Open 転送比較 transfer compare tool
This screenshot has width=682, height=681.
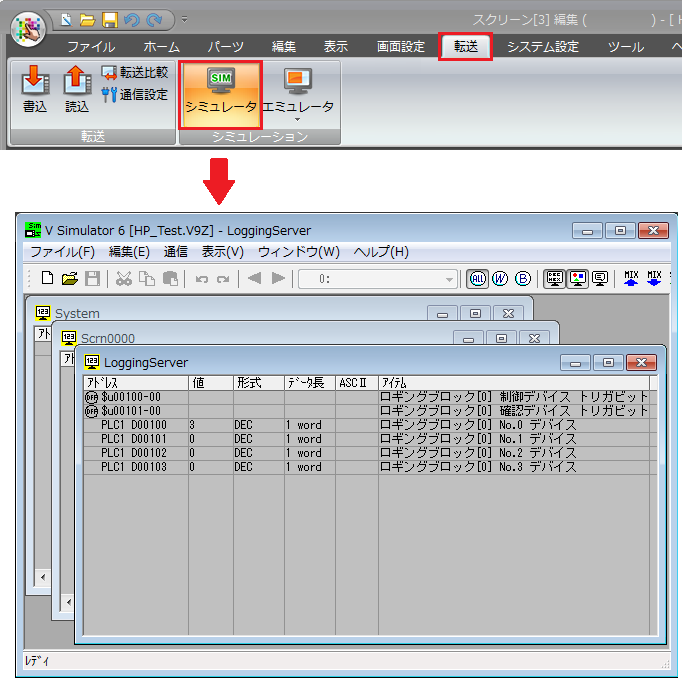135,73
